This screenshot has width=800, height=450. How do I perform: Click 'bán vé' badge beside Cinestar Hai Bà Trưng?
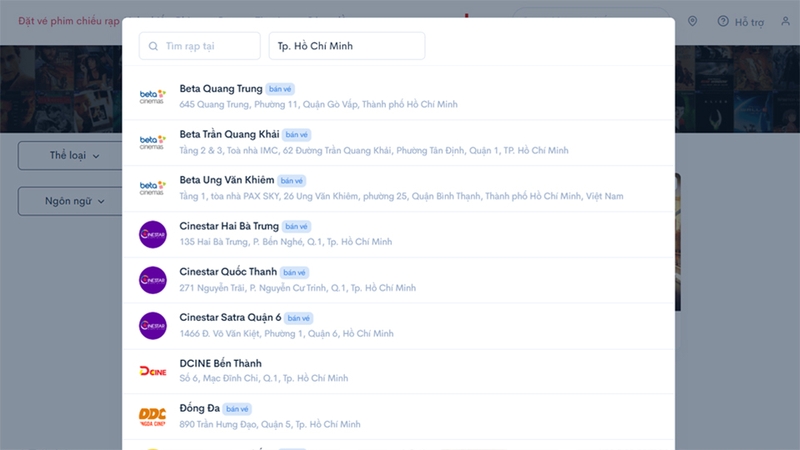click(x=296, y=227)
